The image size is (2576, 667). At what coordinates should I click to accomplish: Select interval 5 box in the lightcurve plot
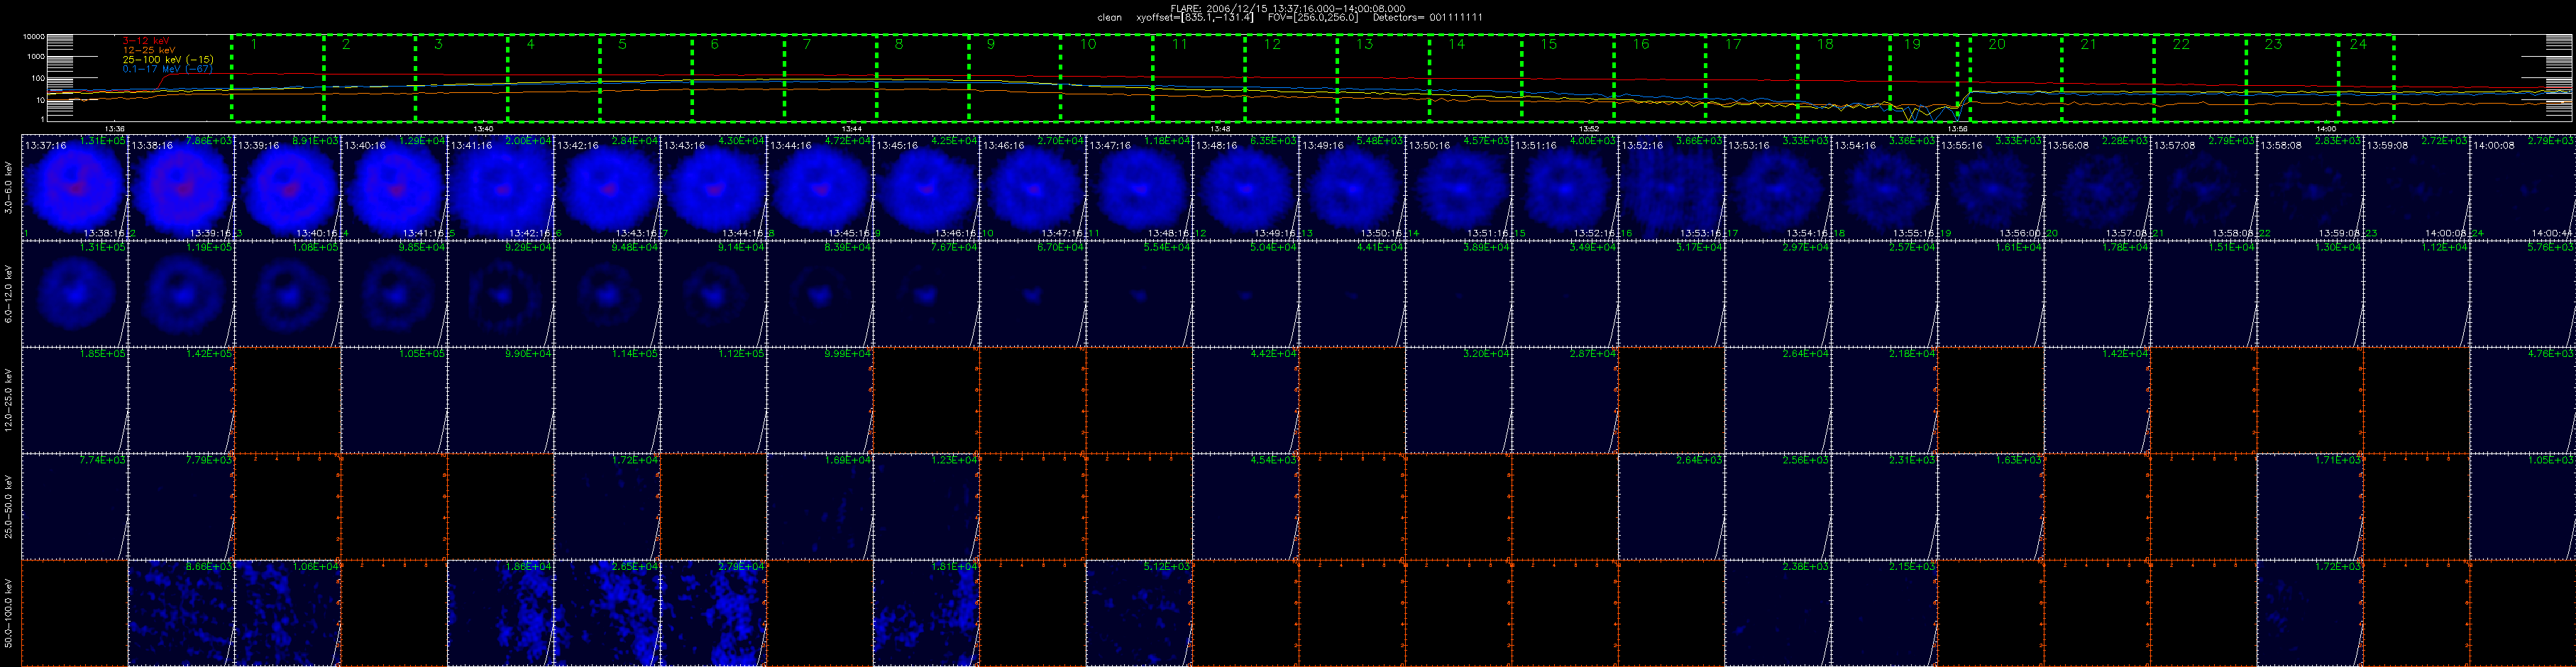click(646, 78)
